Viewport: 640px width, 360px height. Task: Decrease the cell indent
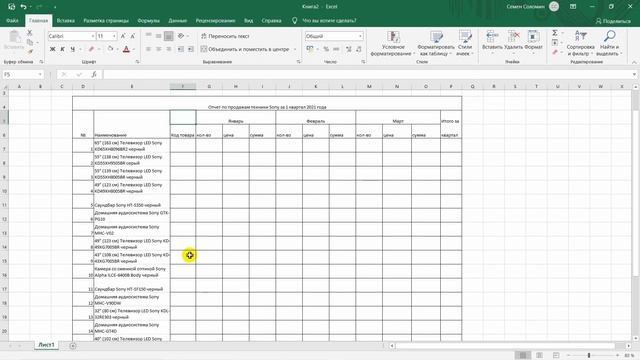(181, 49)
